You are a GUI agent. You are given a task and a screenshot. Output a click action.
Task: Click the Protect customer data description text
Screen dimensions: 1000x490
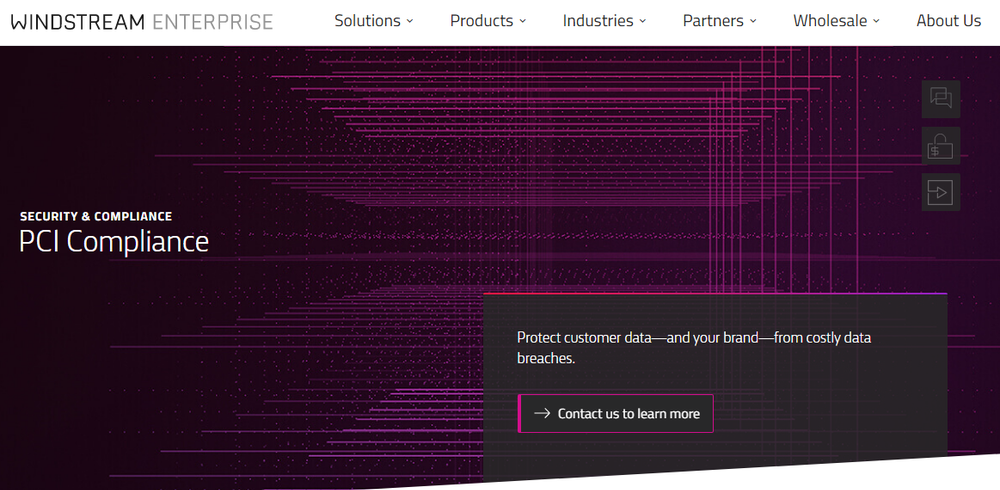(x=694, y=348)
